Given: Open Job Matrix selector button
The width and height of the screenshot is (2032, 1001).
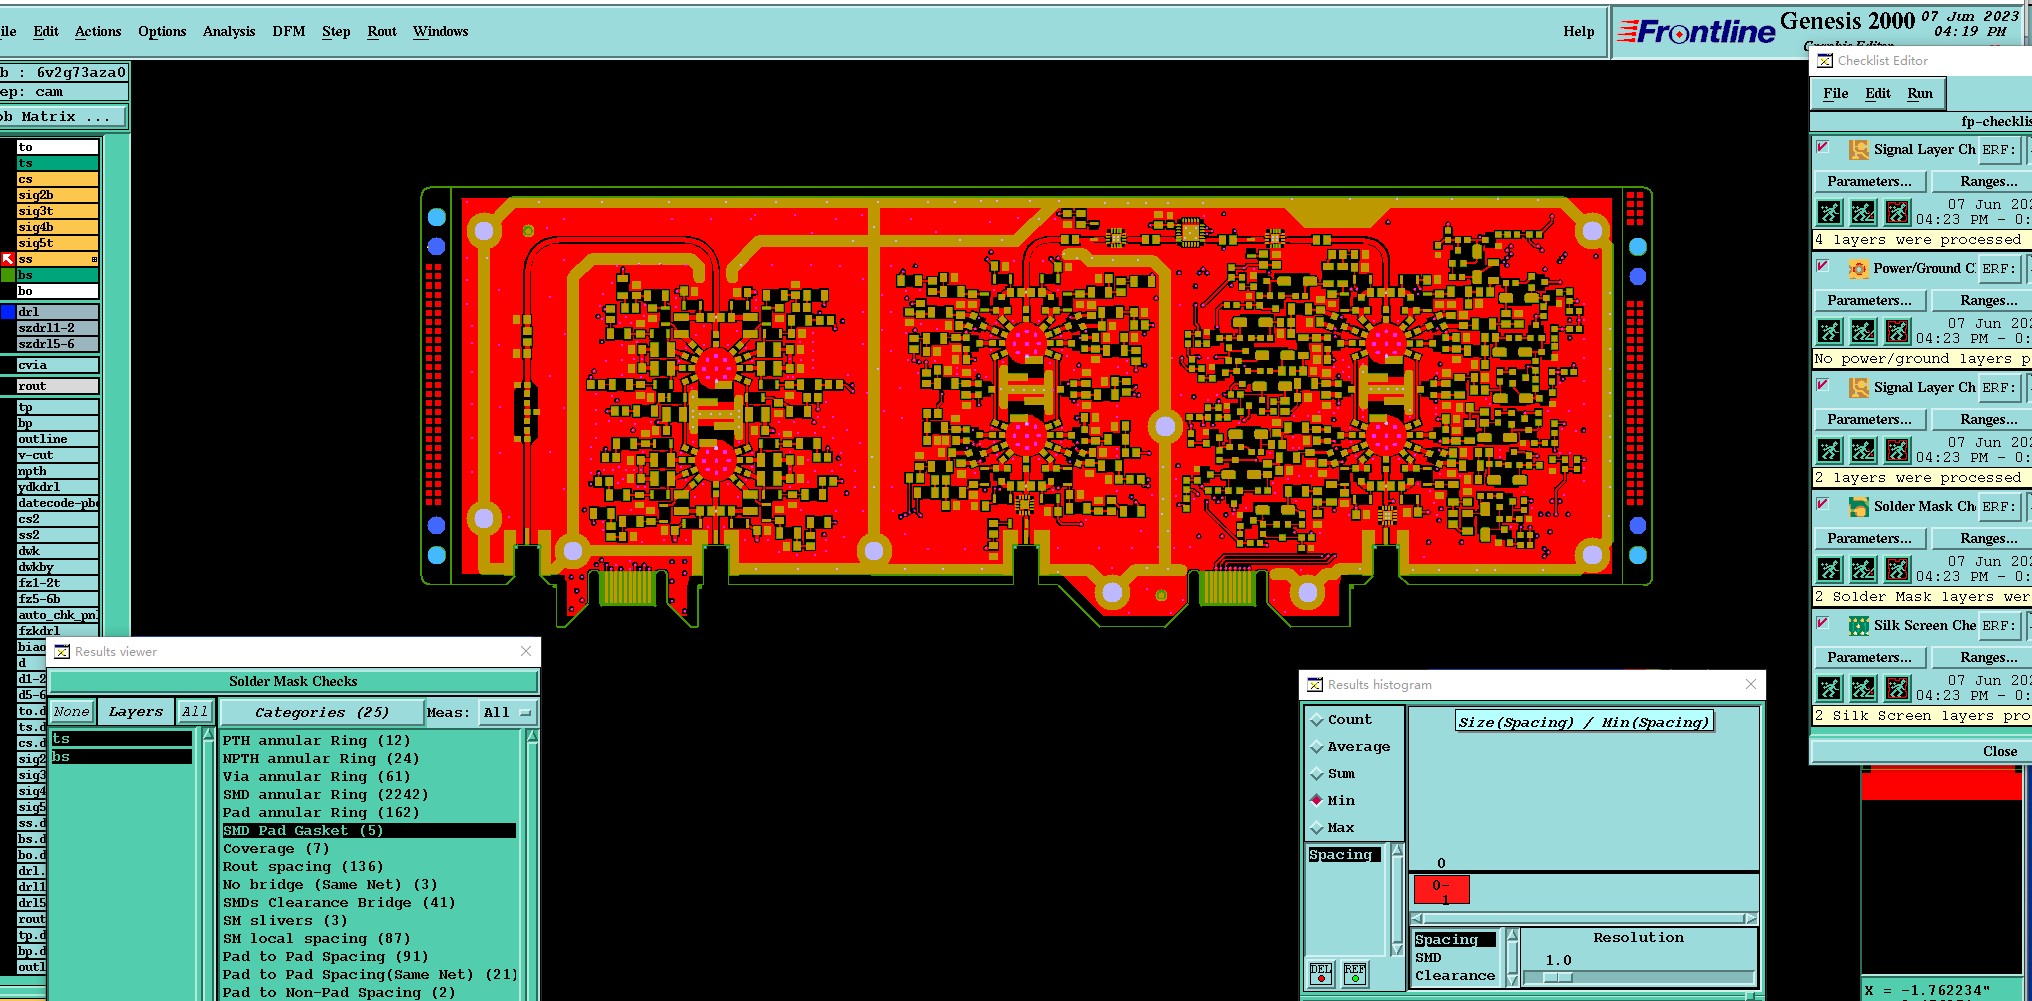Looking at the screenshot, I should point(63,117).
